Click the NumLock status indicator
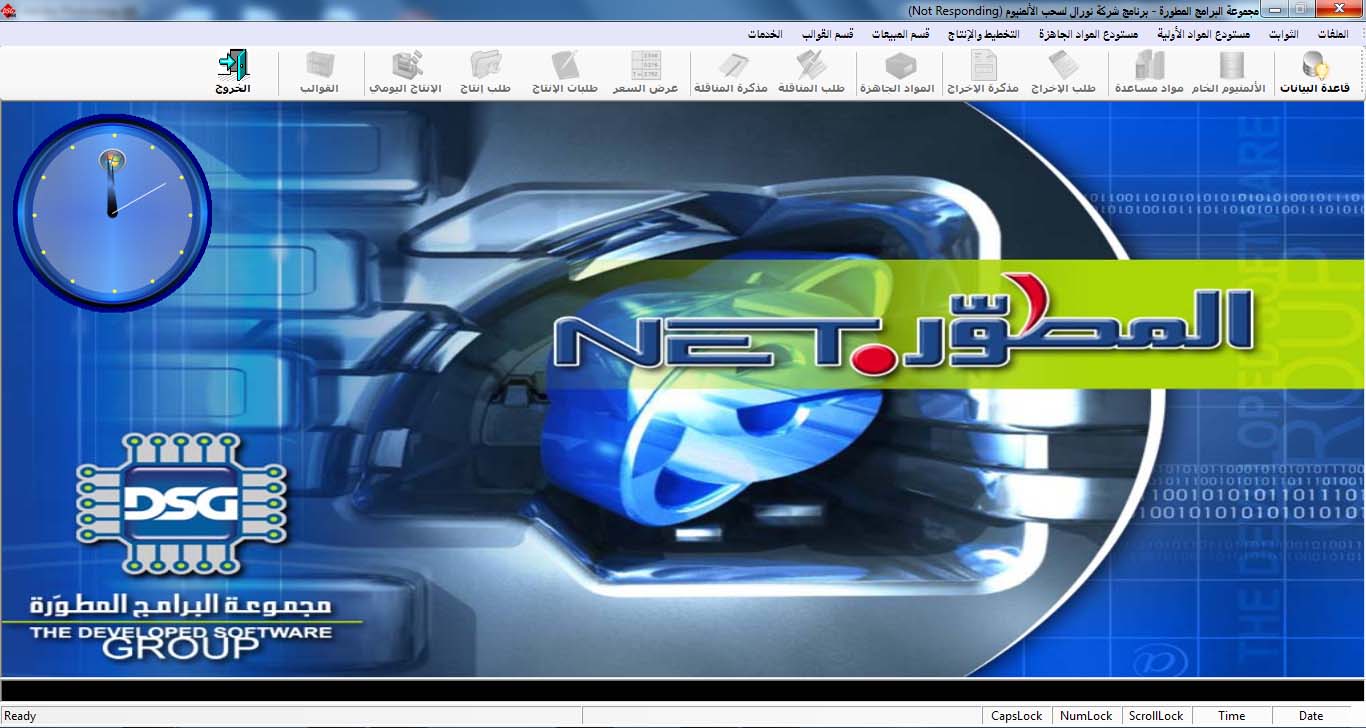Viewport: 1366px width, 728px height. pos(1086,716)
